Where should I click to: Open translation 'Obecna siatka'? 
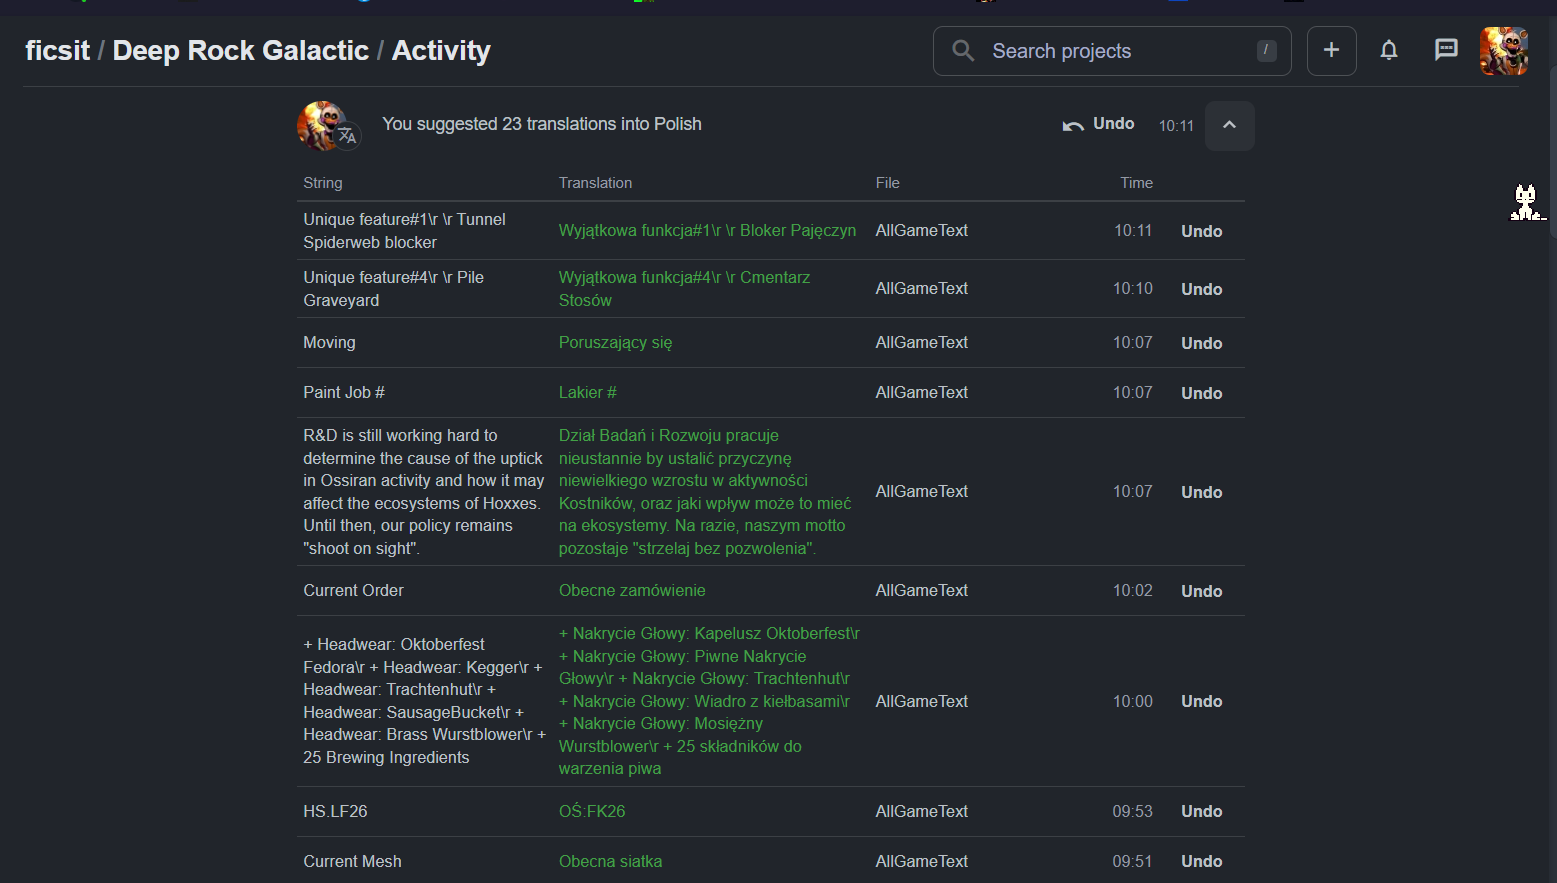[x=610, y=861]
